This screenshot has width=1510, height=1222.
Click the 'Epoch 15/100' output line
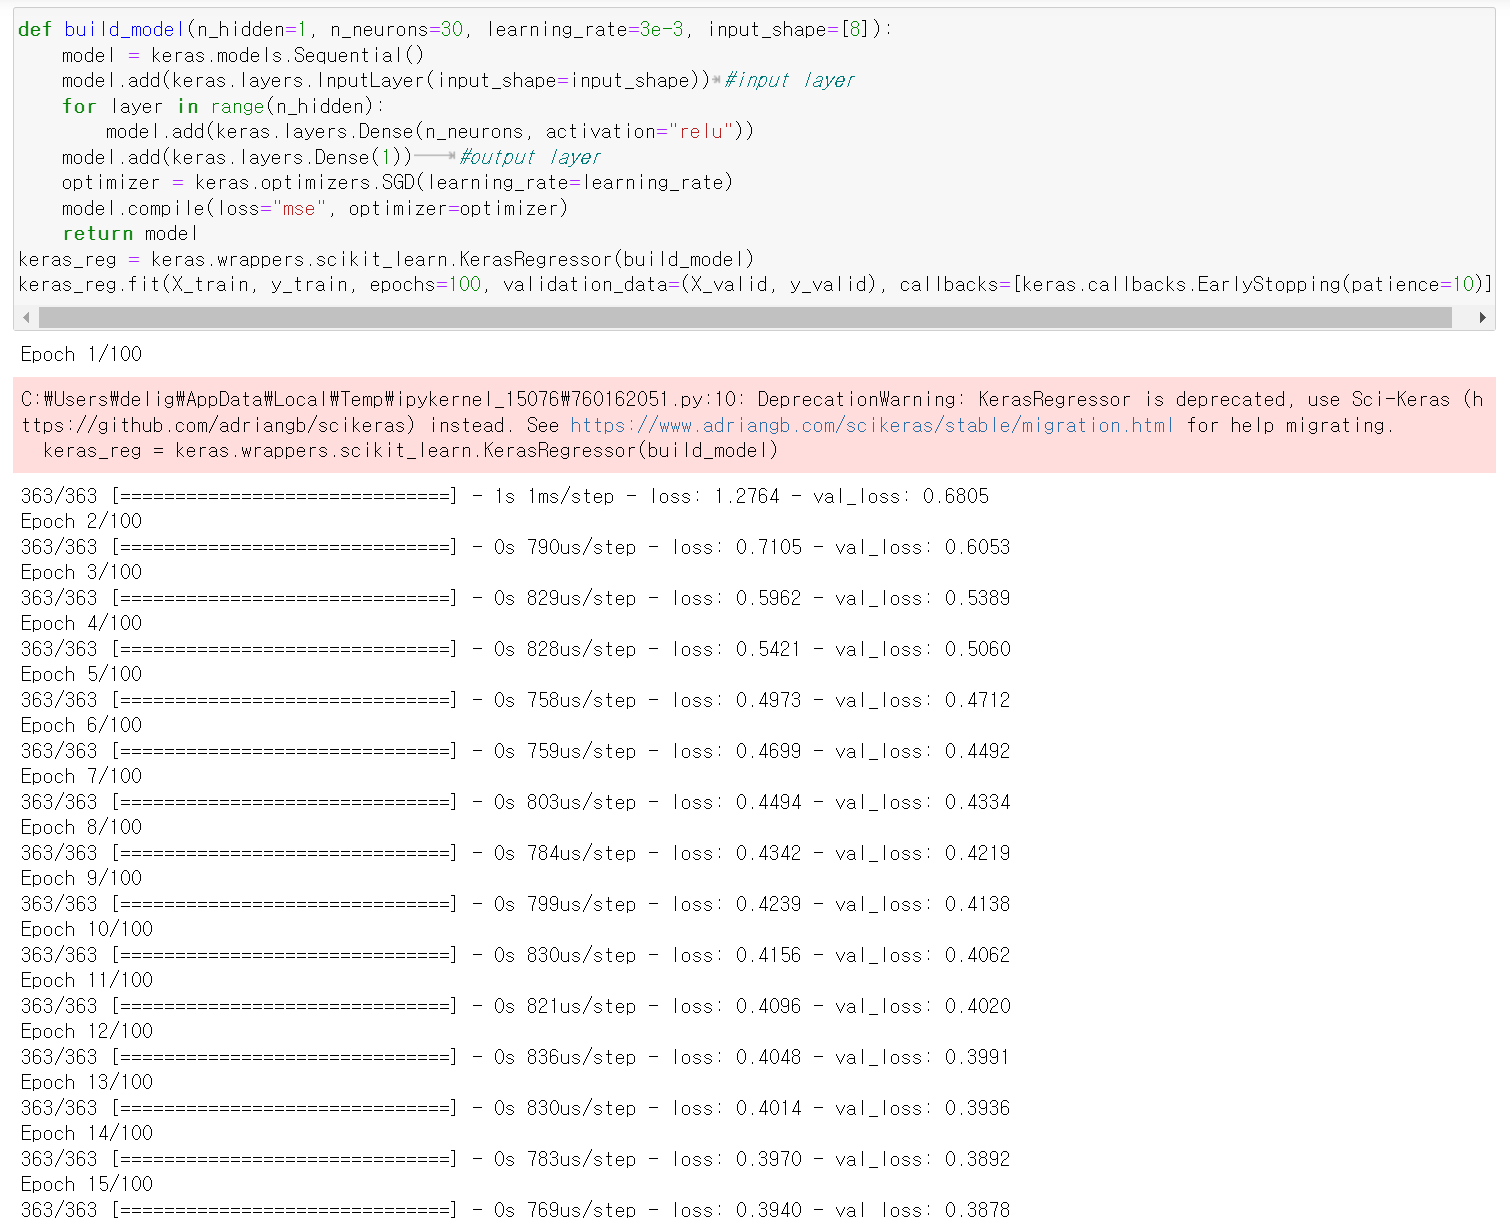click(x=87, y=1184)
